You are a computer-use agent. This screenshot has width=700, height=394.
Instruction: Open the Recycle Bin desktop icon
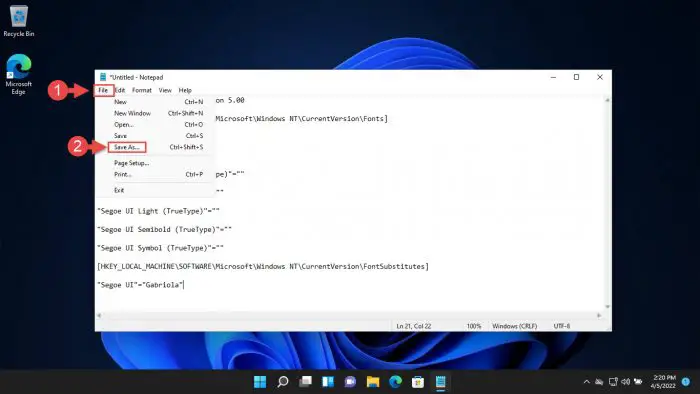(19, 21)
